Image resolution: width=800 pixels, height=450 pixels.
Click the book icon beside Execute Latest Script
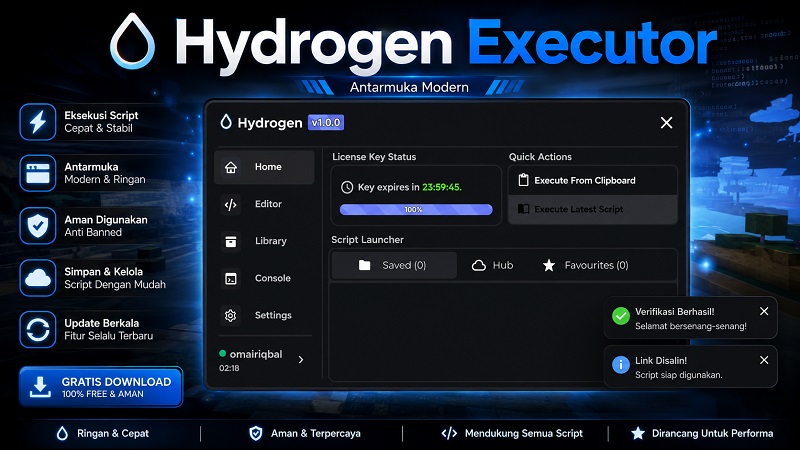(523, 209)
